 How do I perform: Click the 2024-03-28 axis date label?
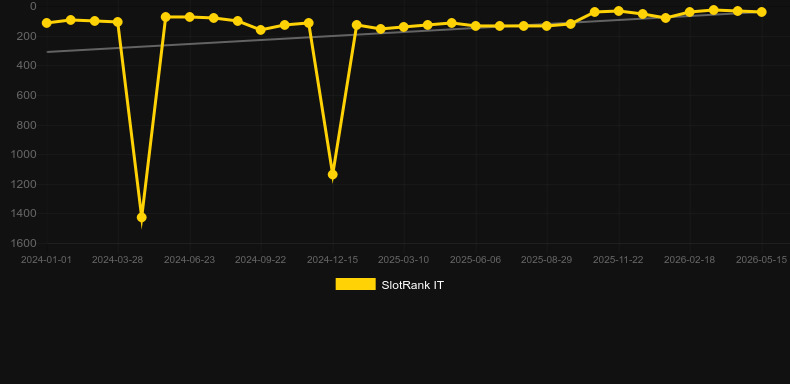pyautogui.click(x=117, y=260)
